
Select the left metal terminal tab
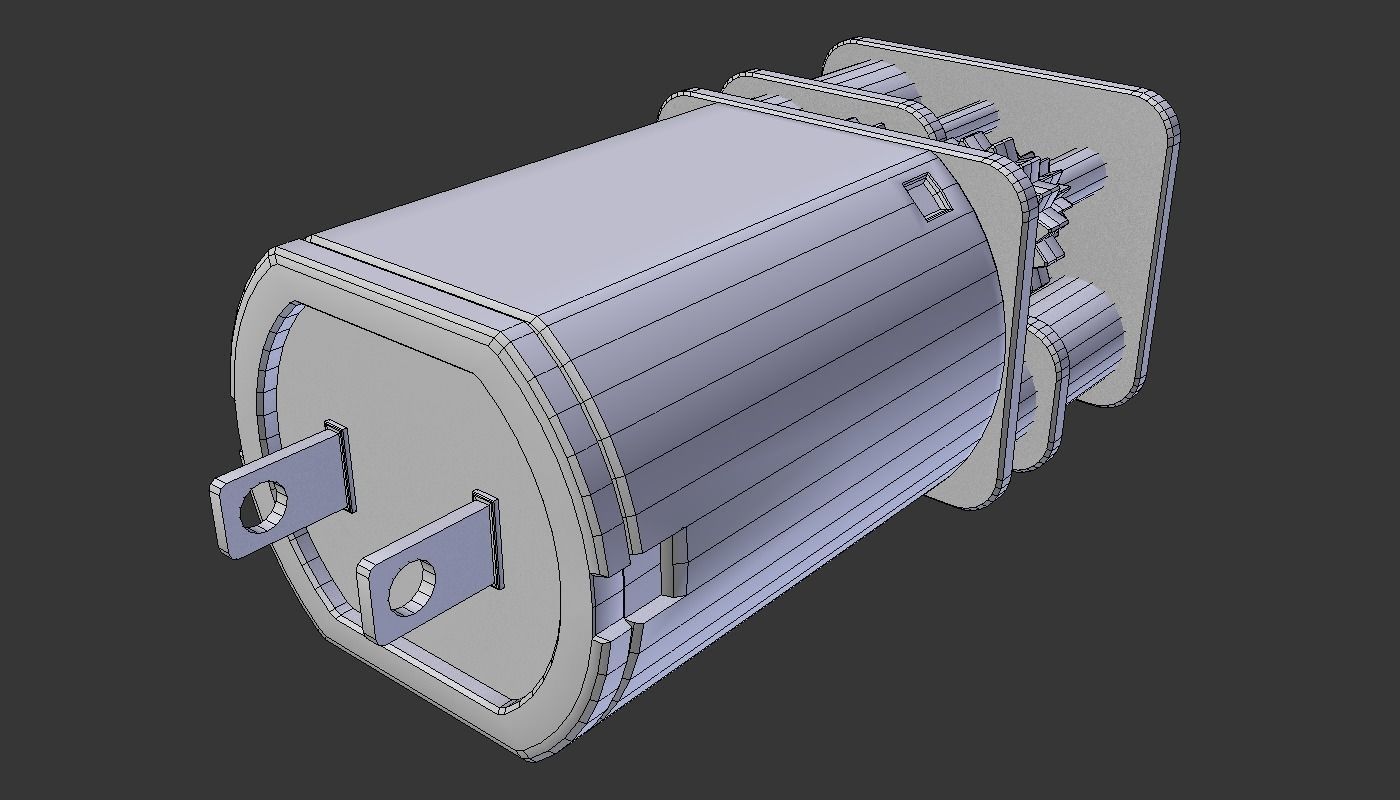tap(281, 490)
